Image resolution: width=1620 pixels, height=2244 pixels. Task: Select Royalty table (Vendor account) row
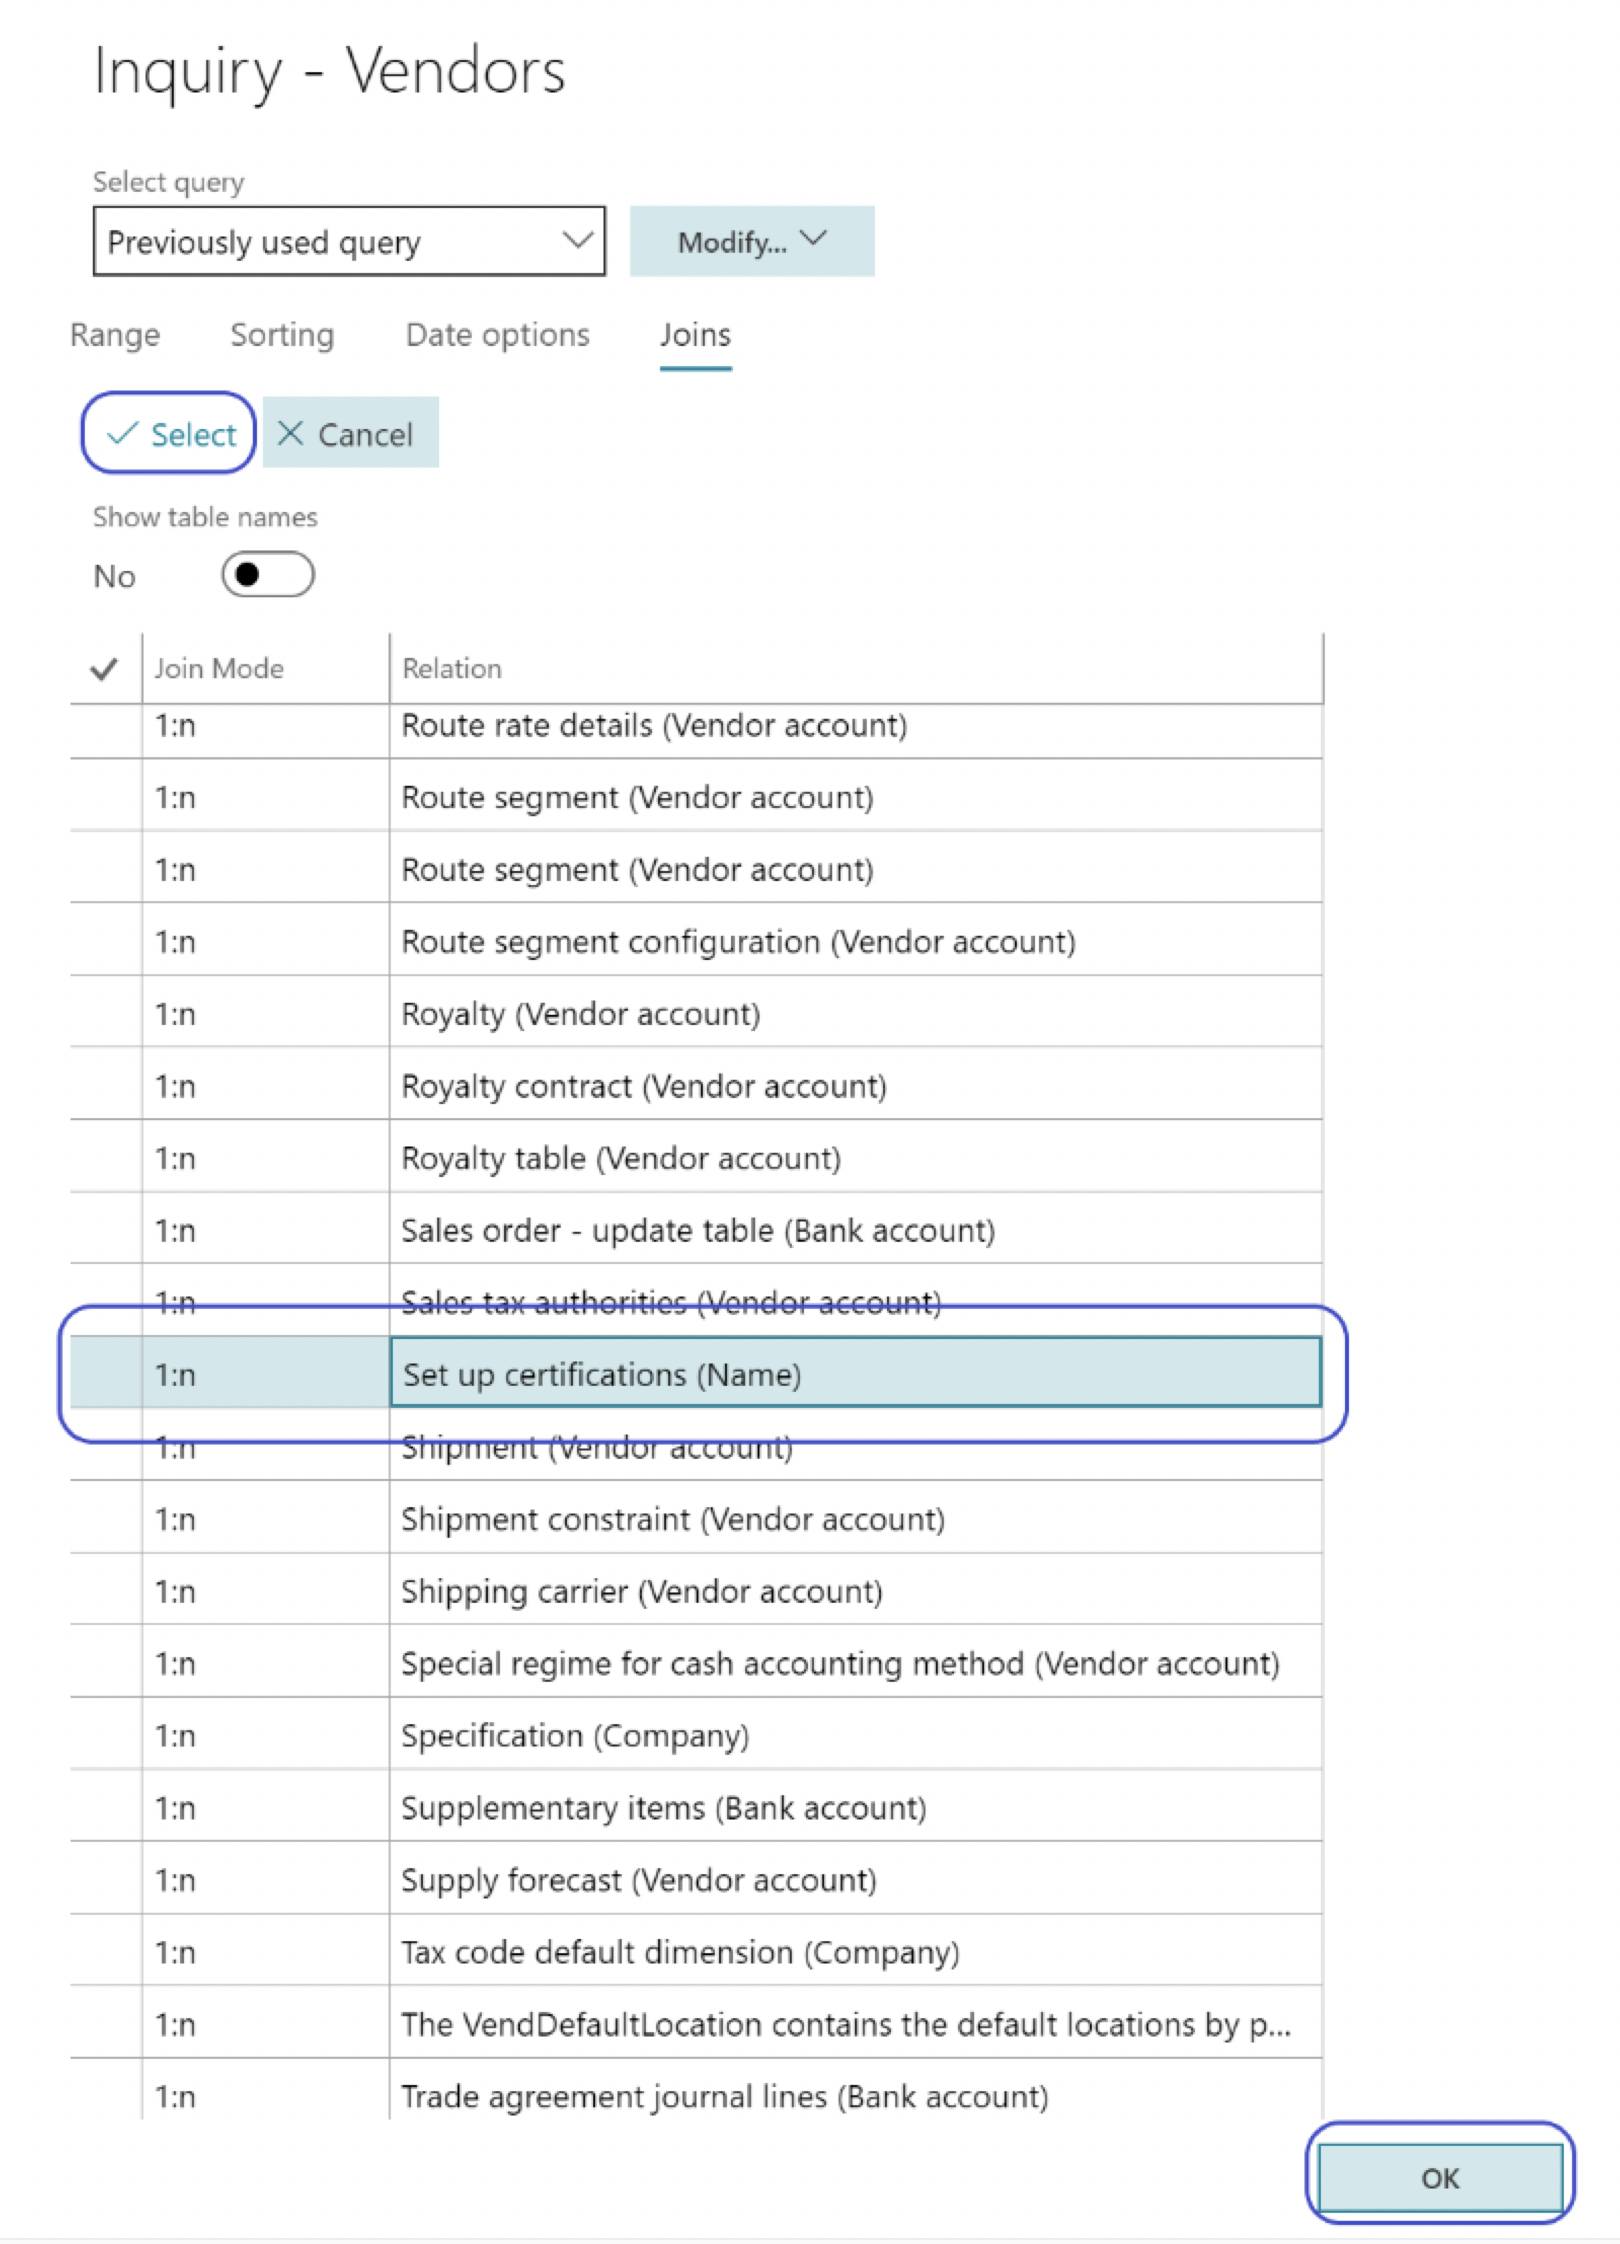click(x=697, y=1158)
